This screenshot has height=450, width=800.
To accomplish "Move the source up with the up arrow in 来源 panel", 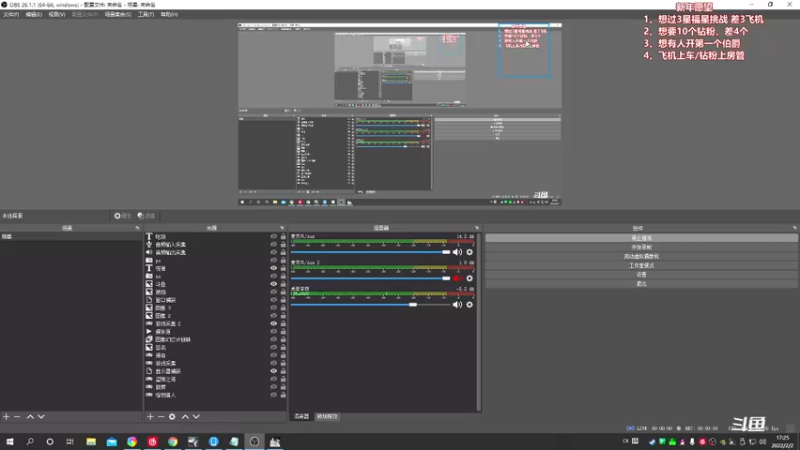I will coord(185,417).
